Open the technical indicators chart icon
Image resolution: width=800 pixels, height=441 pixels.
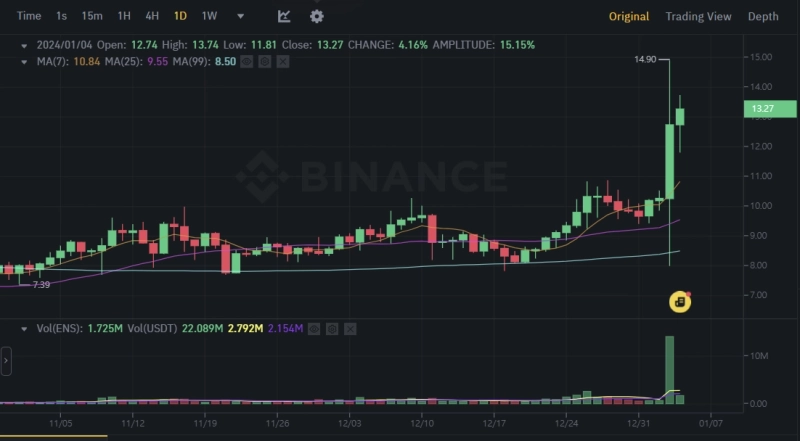coord(284,16)
